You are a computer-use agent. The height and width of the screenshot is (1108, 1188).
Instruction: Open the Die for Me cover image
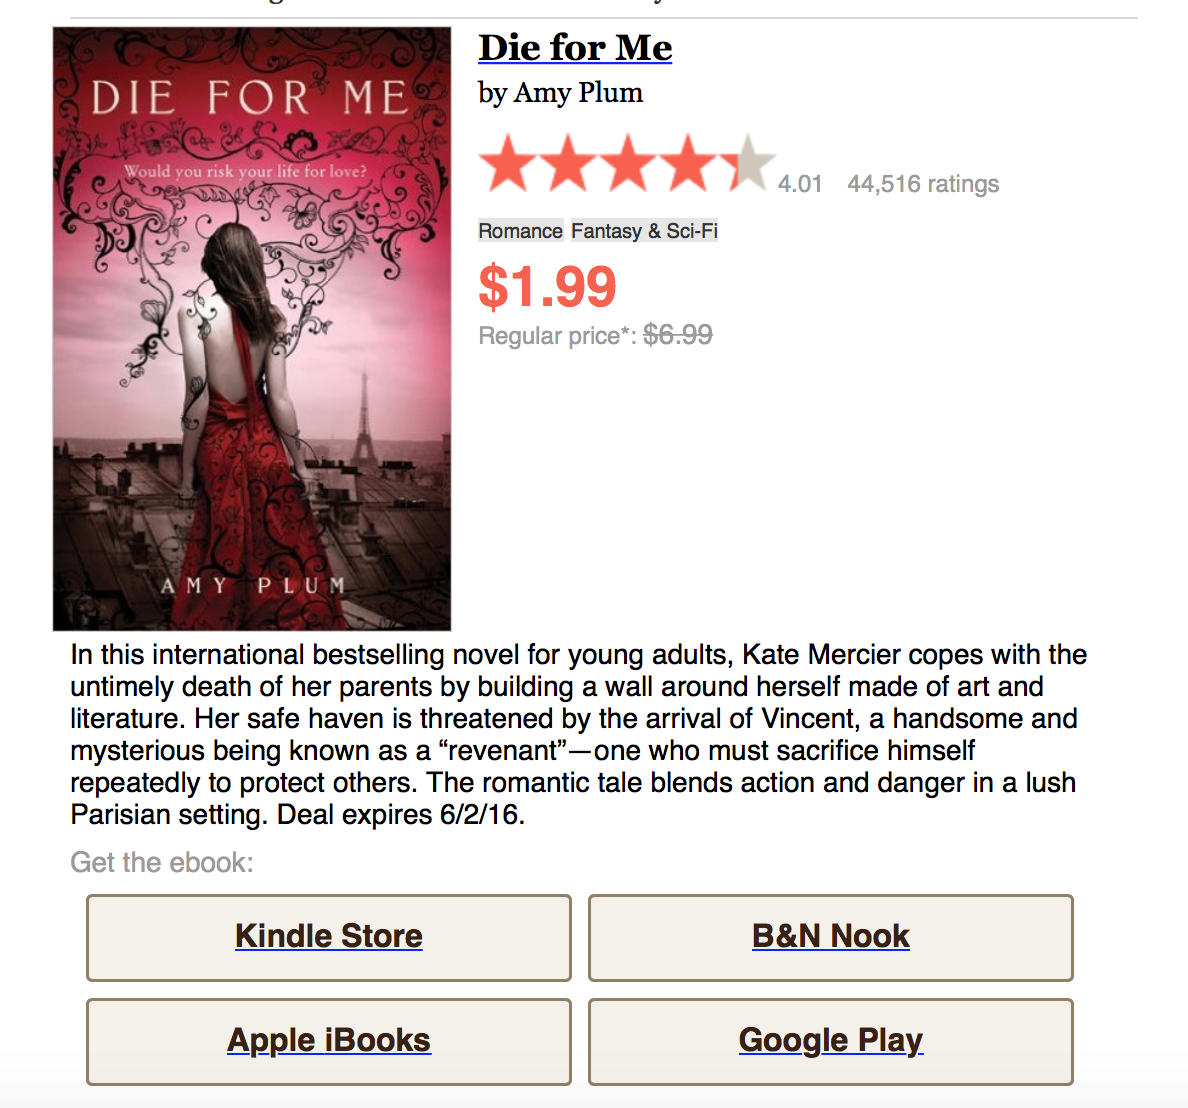click(252, 329)
